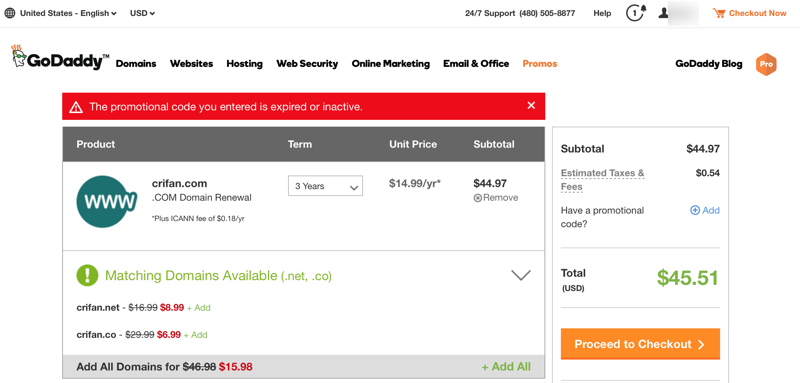Open the USD currency dropdown
The width and height of the screenshot is (800, 383).
pyautogui.click(x=142, y=13)
